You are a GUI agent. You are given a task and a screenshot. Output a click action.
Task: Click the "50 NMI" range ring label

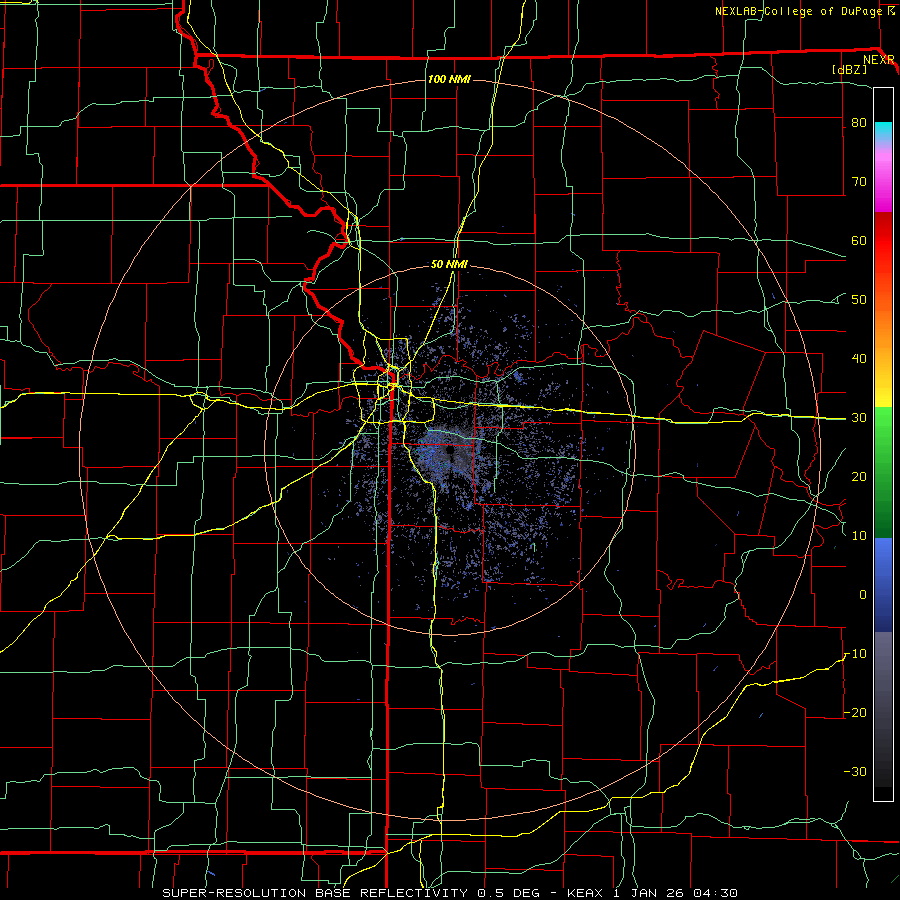(x=449, y=264)
